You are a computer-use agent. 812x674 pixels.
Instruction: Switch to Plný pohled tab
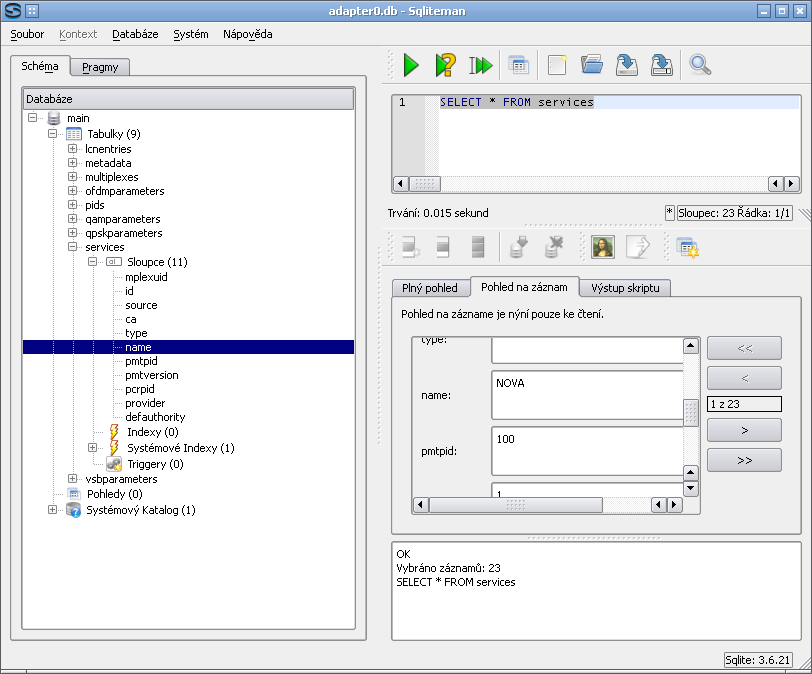(x=430, y=288)
